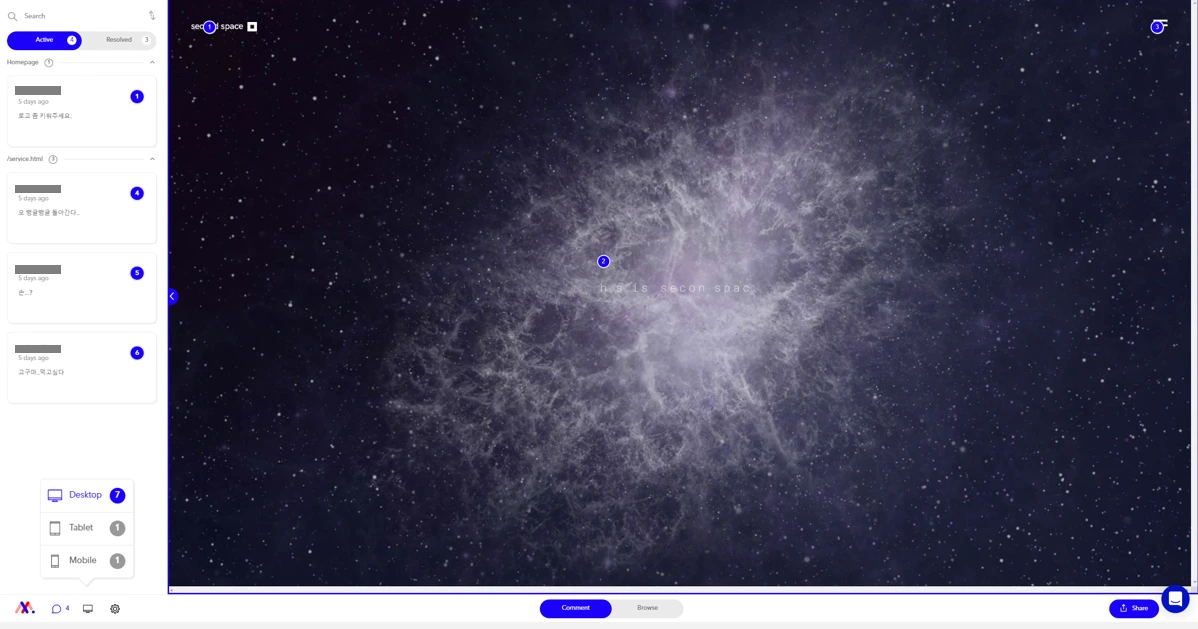The image size is (1198, 629).
Task: Click the blue badge numbered 4 in comment list
Action: click(137, 193)
